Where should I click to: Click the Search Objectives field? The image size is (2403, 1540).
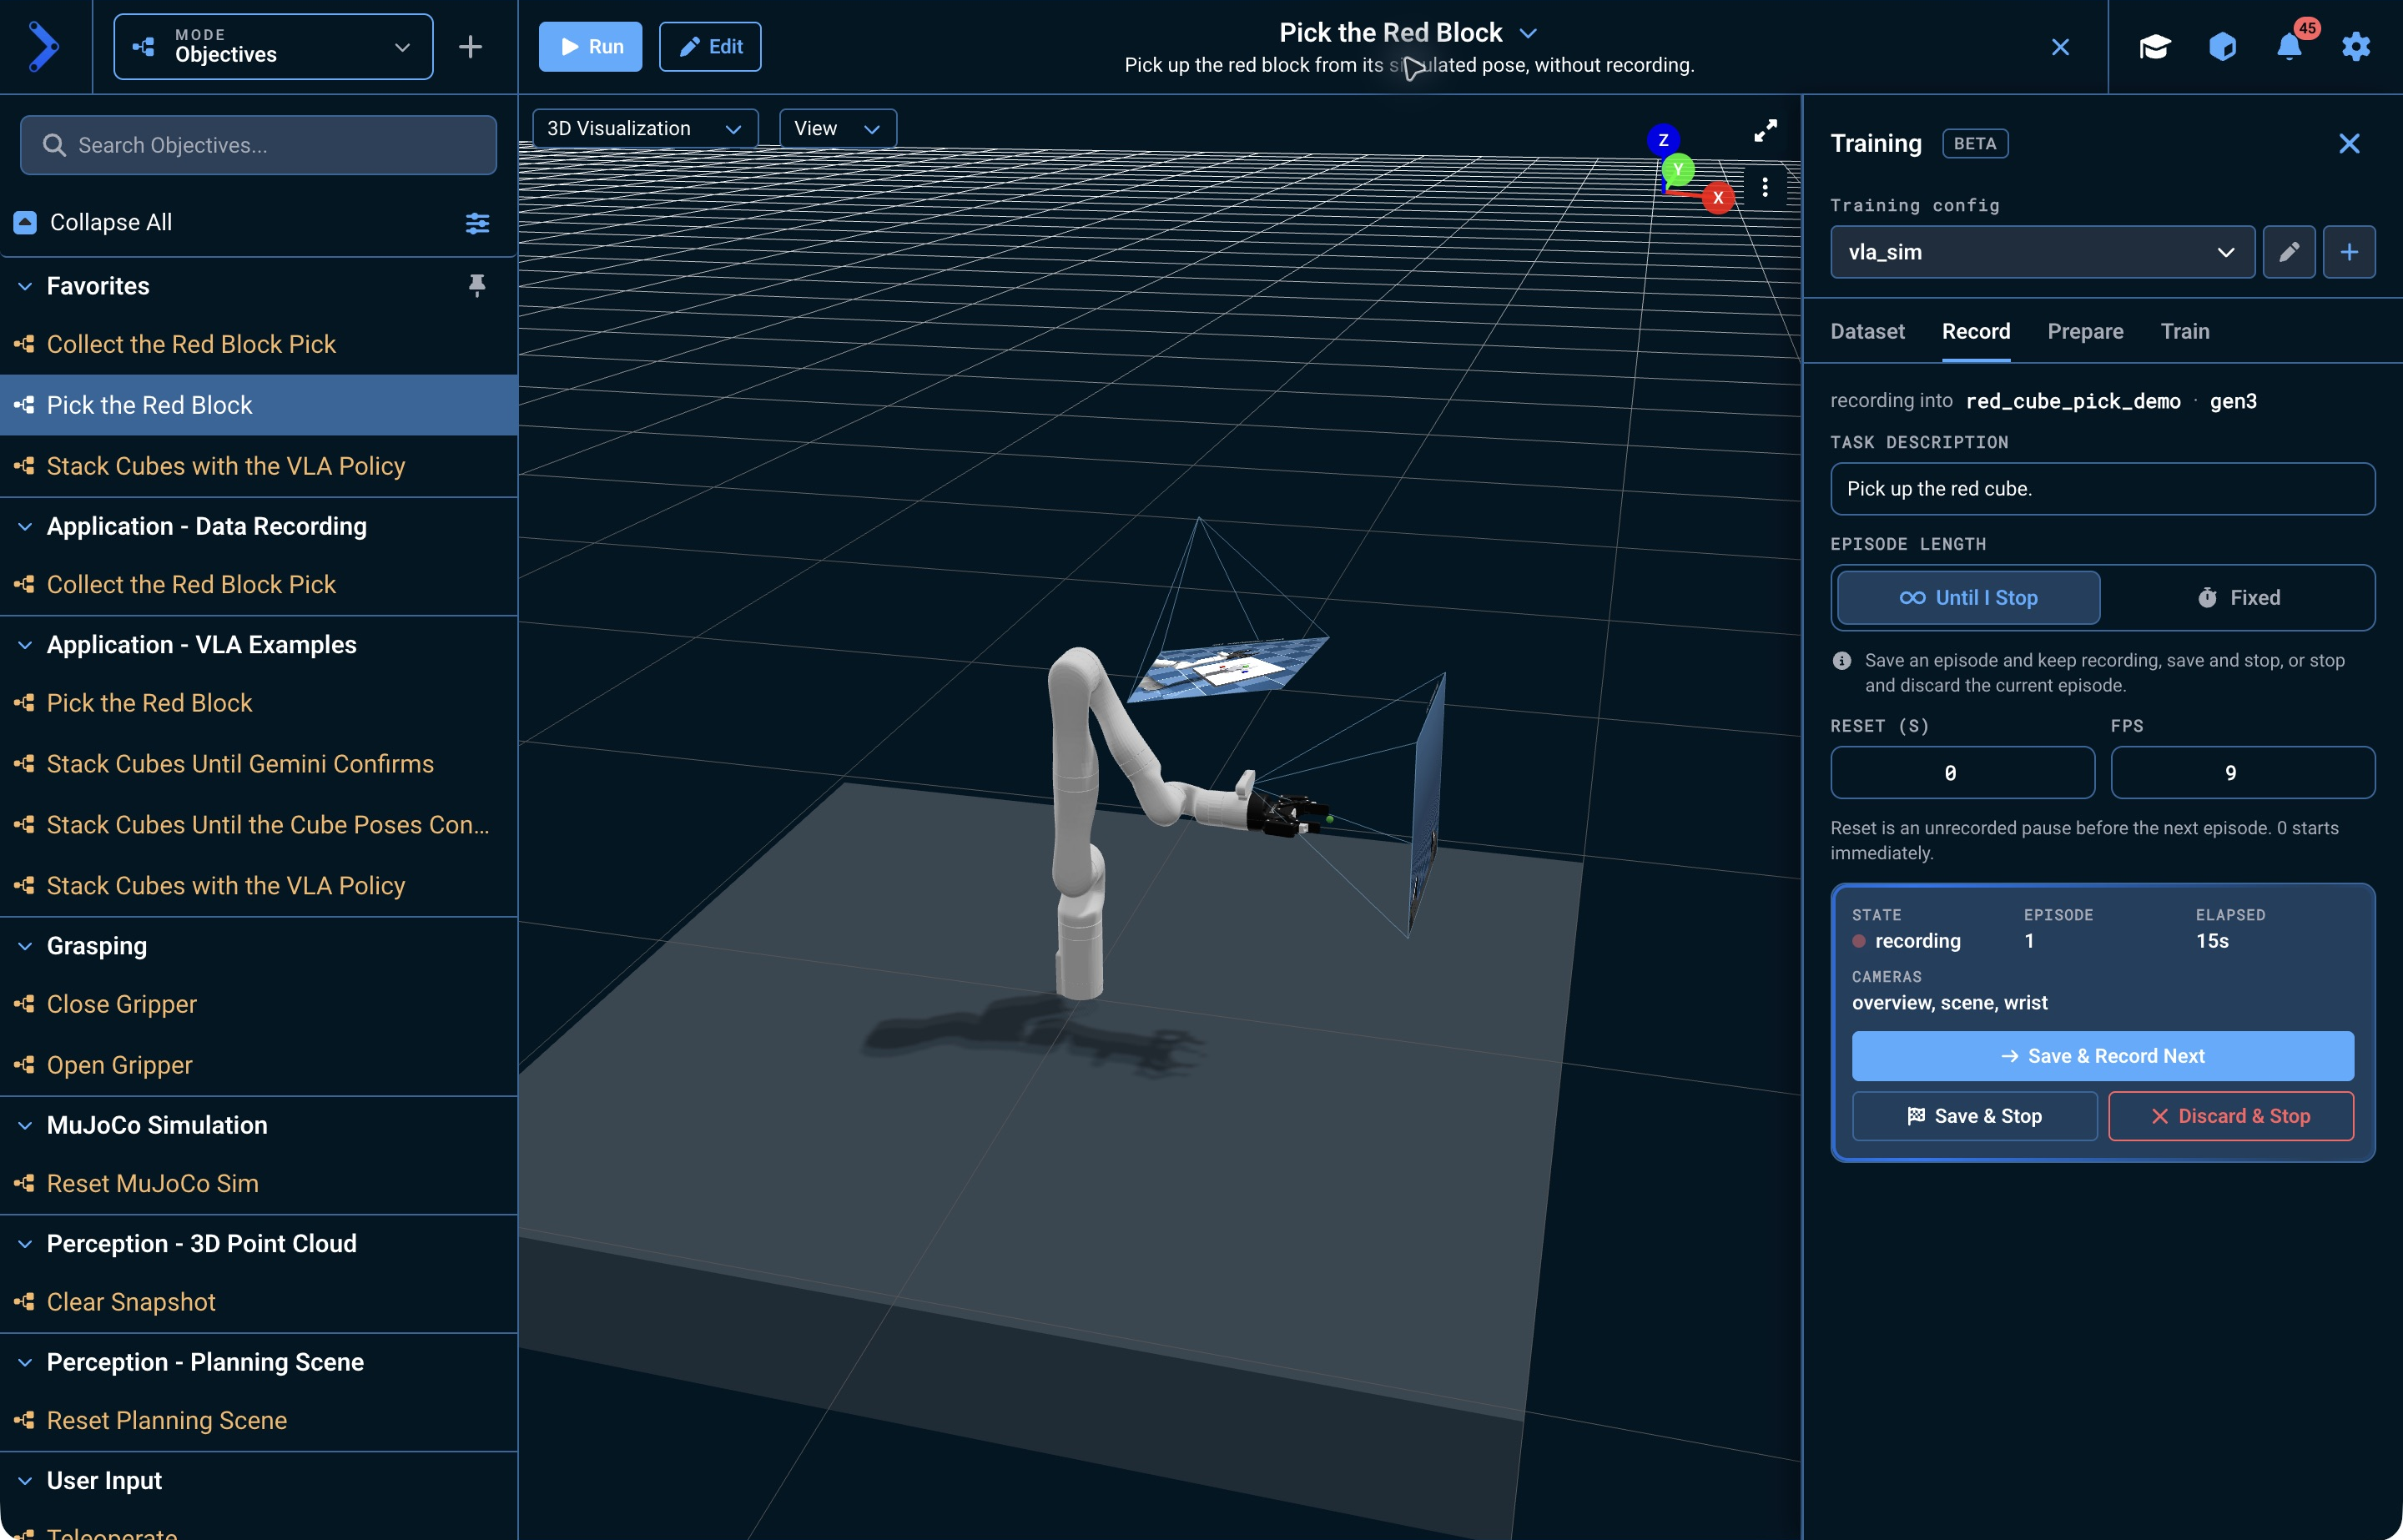coord(258,146)
